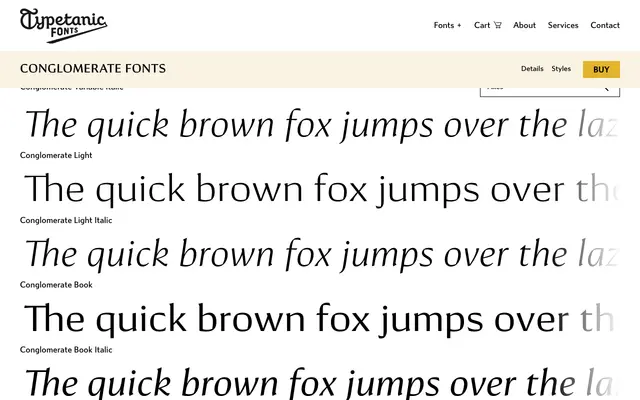Expand the Fonts menu

pos(447,25)
